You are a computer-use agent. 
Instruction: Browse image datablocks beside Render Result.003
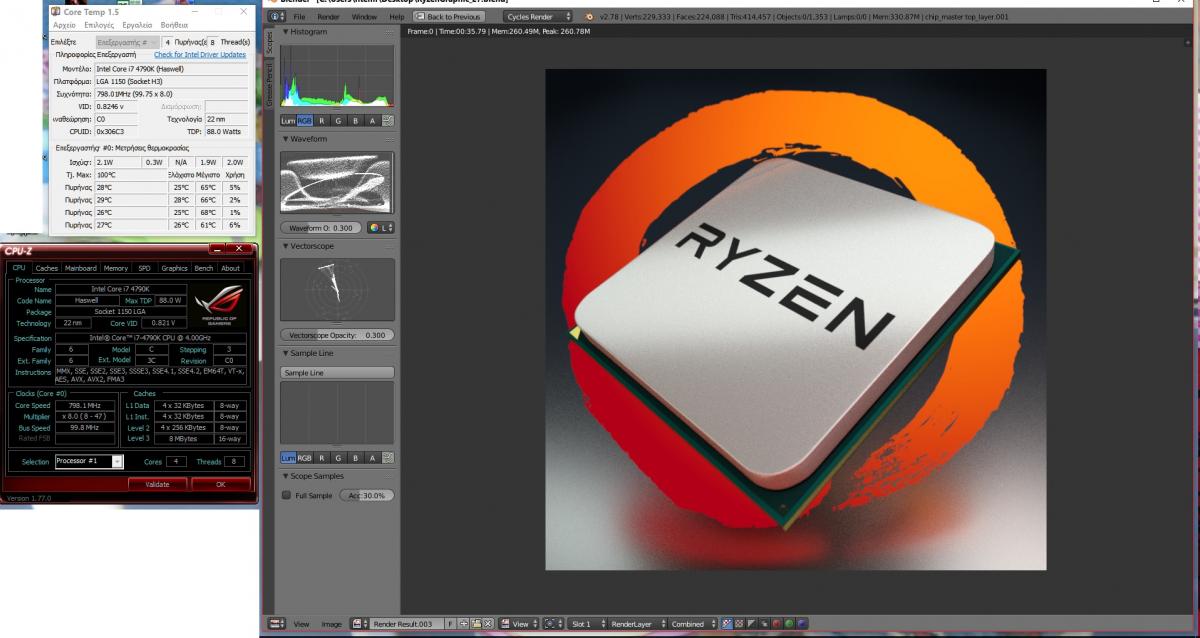pyautogui.click(x=361, y=624)
